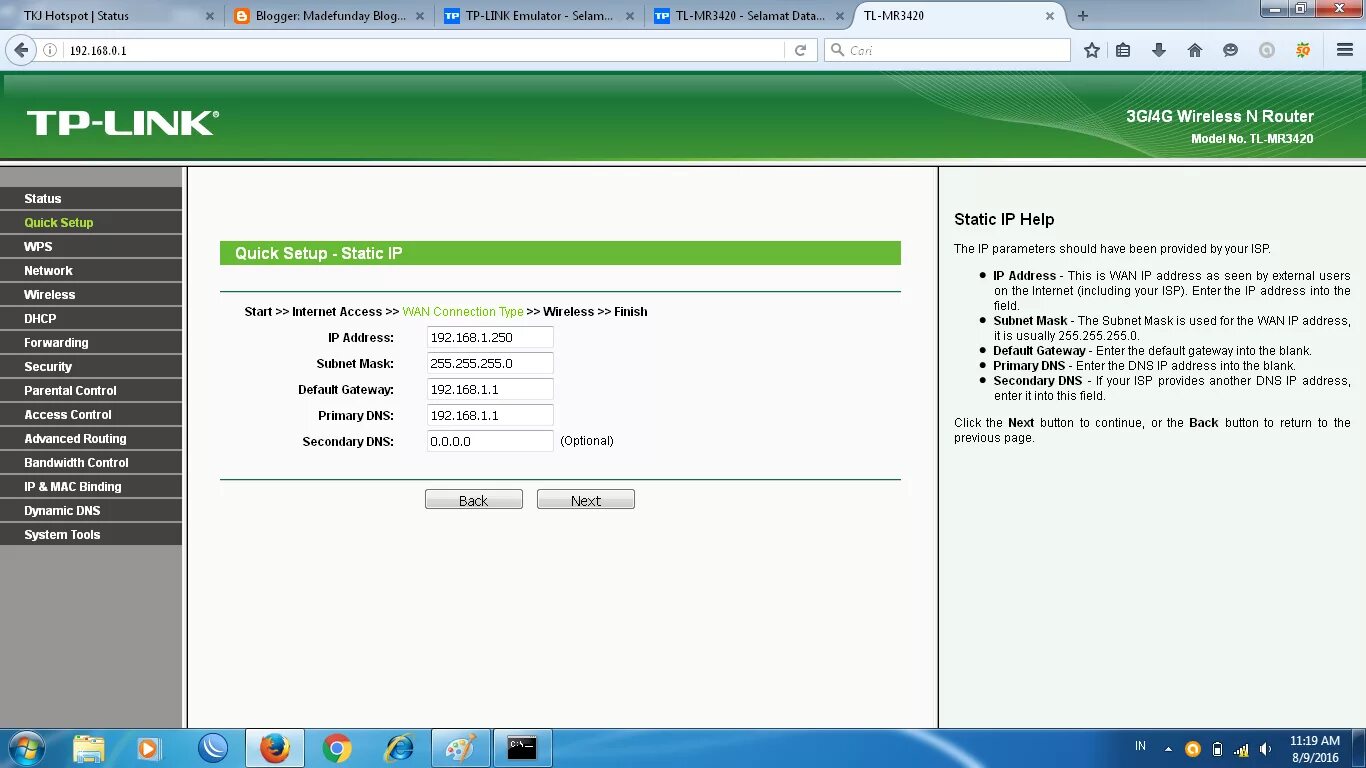
Task: Click the Next button to continue setup
Action: [x=586, y=500]
